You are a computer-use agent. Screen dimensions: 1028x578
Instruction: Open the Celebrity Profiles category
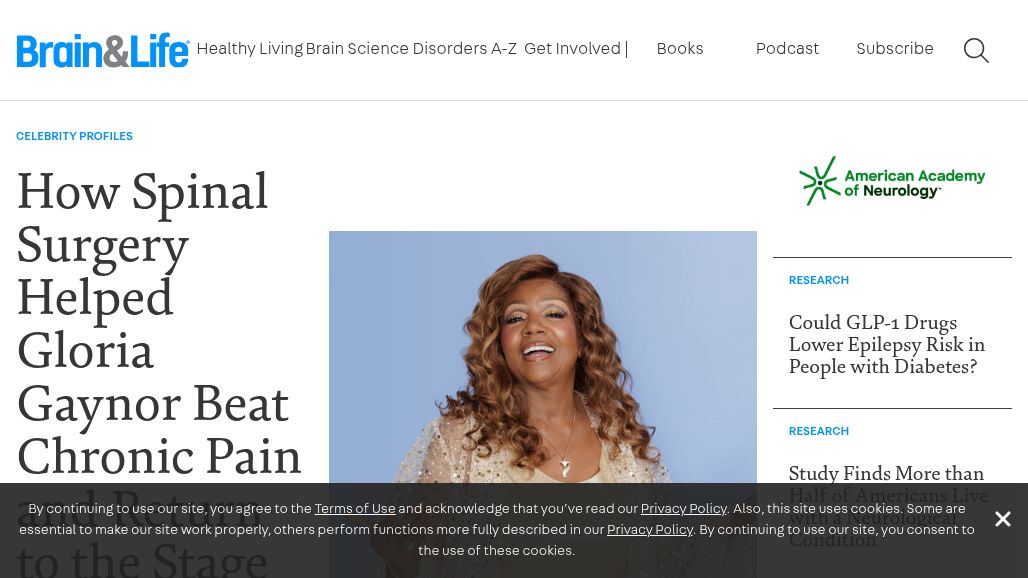pyautogui.click(x=75, y=136)
